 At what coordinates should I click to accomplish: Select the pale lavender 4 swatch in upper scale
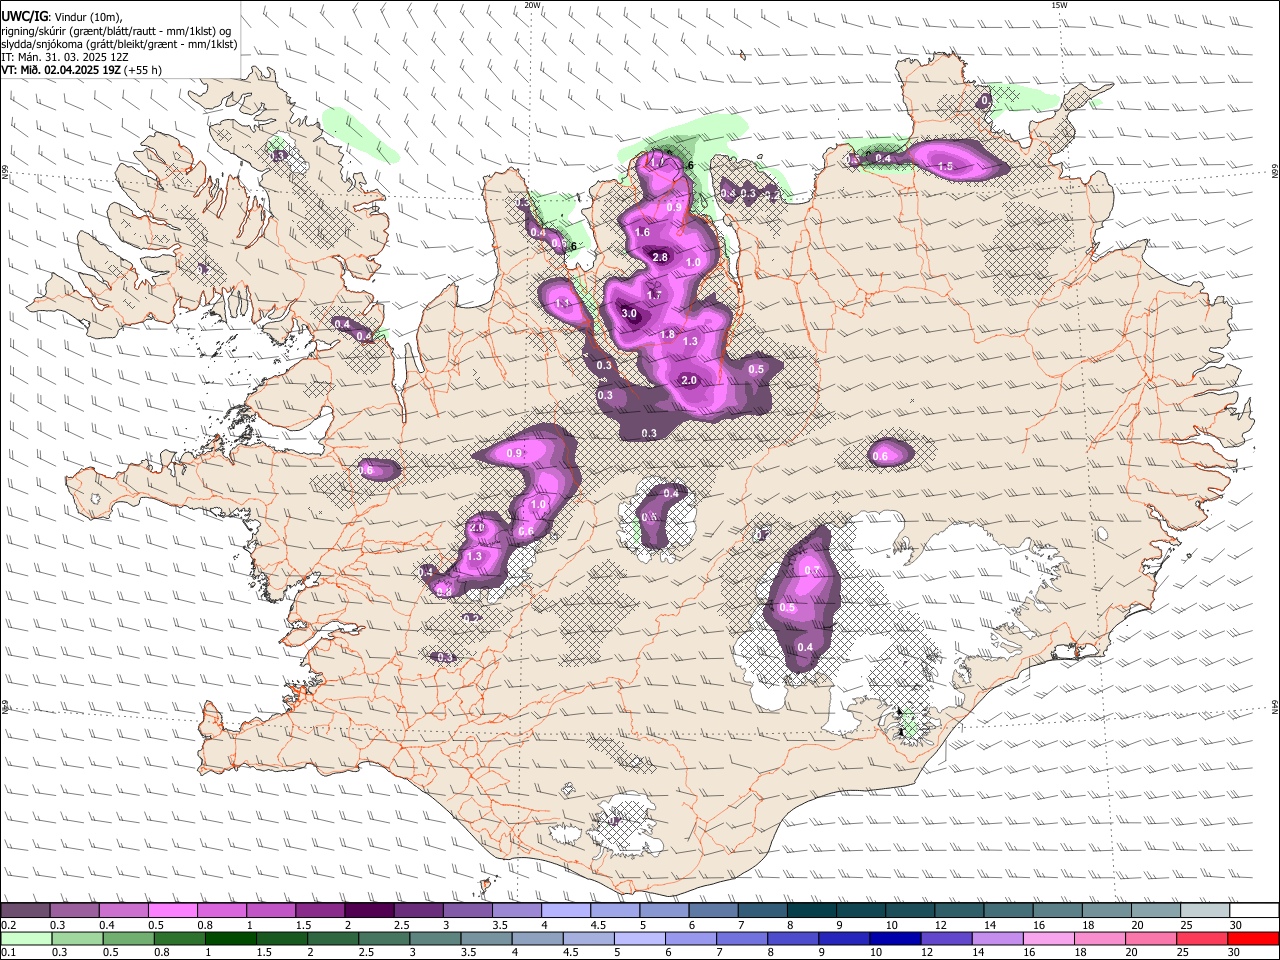click(x=566, y=911)
